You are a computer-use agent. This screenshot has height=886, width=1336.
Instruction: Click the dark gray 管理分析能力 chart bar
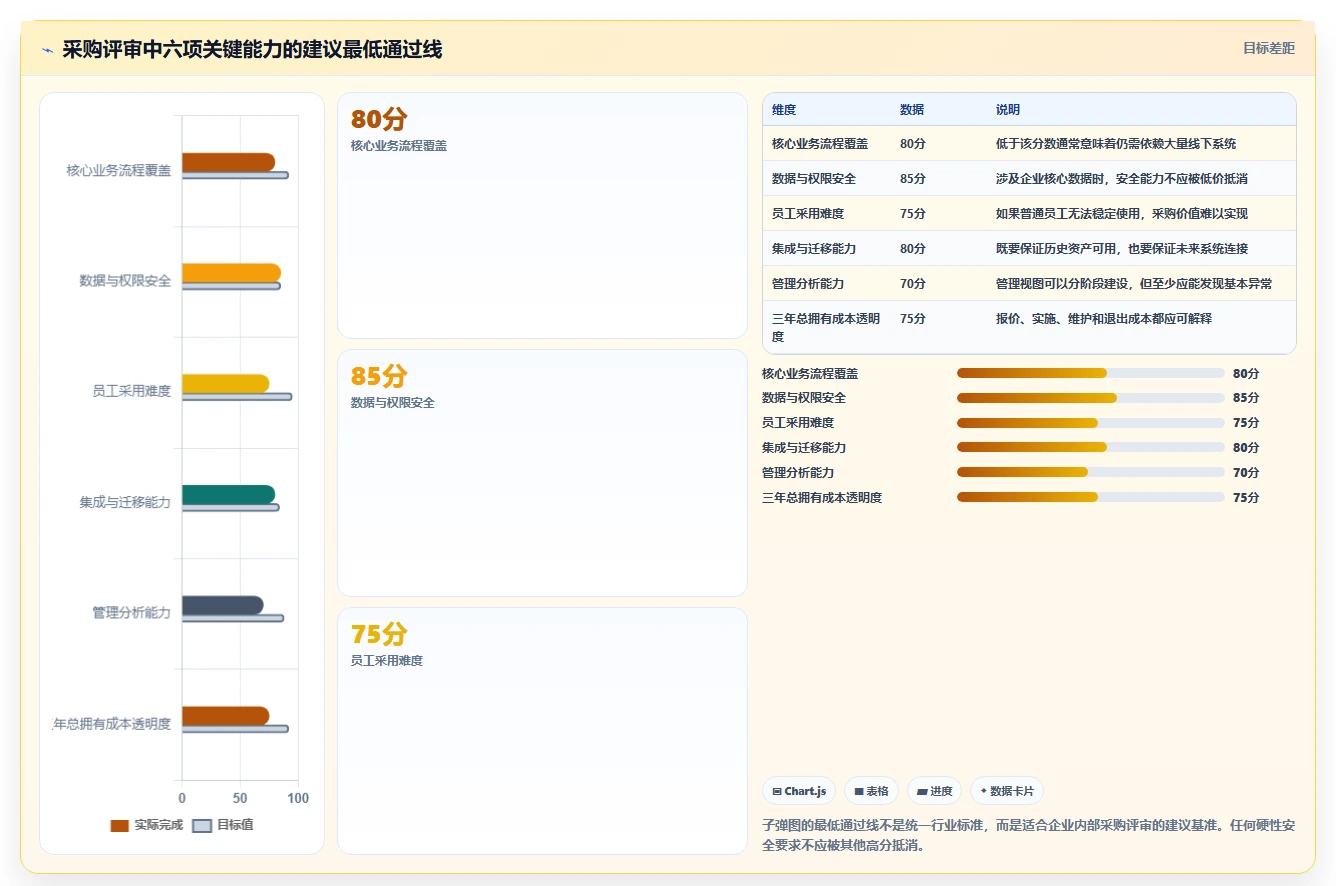pyautogui.click(x=222, y=605)
